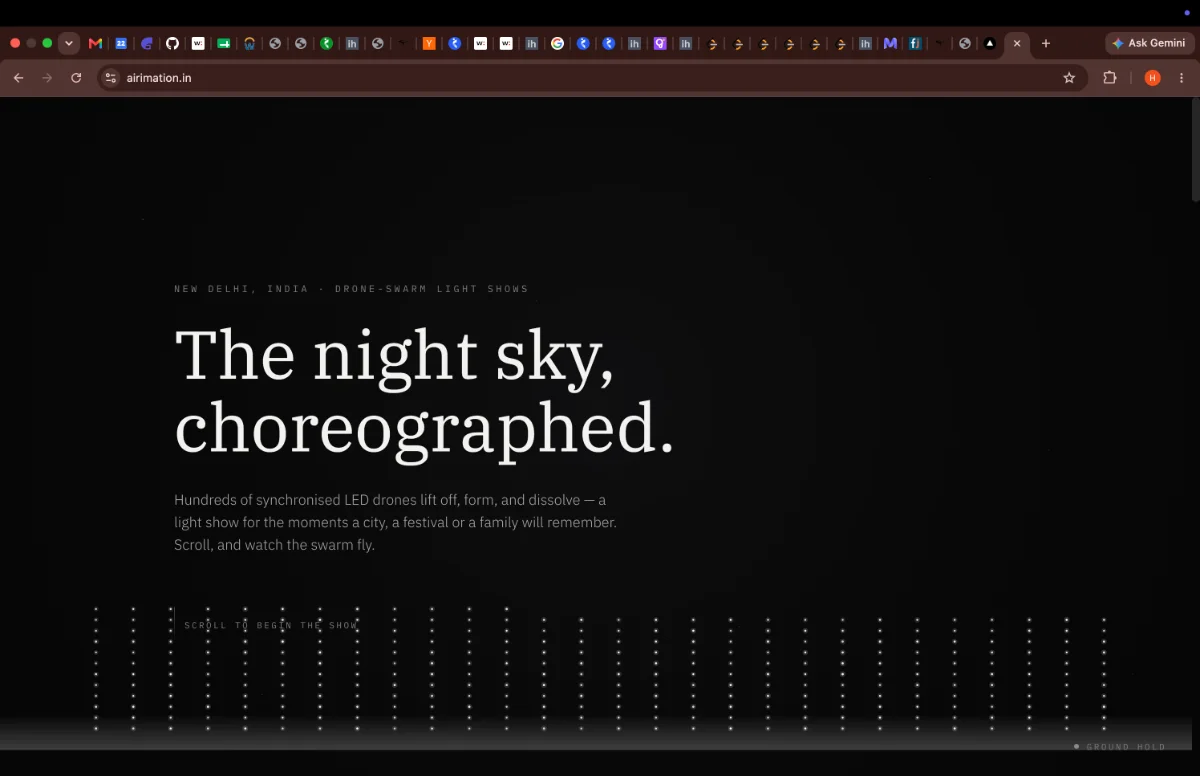Image resolution: width=1200 pixels, height=776 pixels.
Task: Go back to the previous page
Action: pyautogui.click(x=18, y=78)
